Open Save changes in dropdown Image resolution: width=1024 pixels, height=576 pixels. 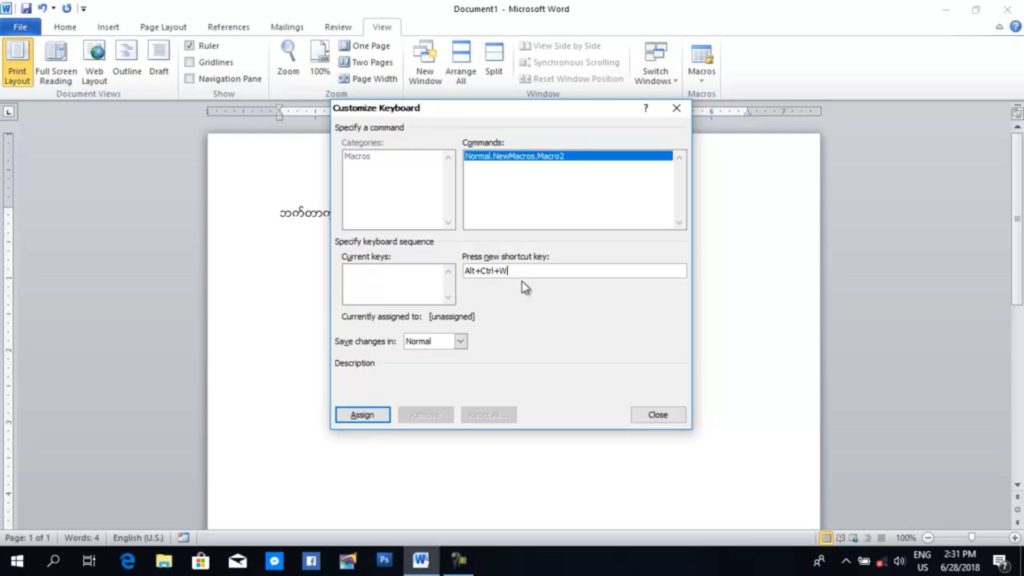point(460,341)
